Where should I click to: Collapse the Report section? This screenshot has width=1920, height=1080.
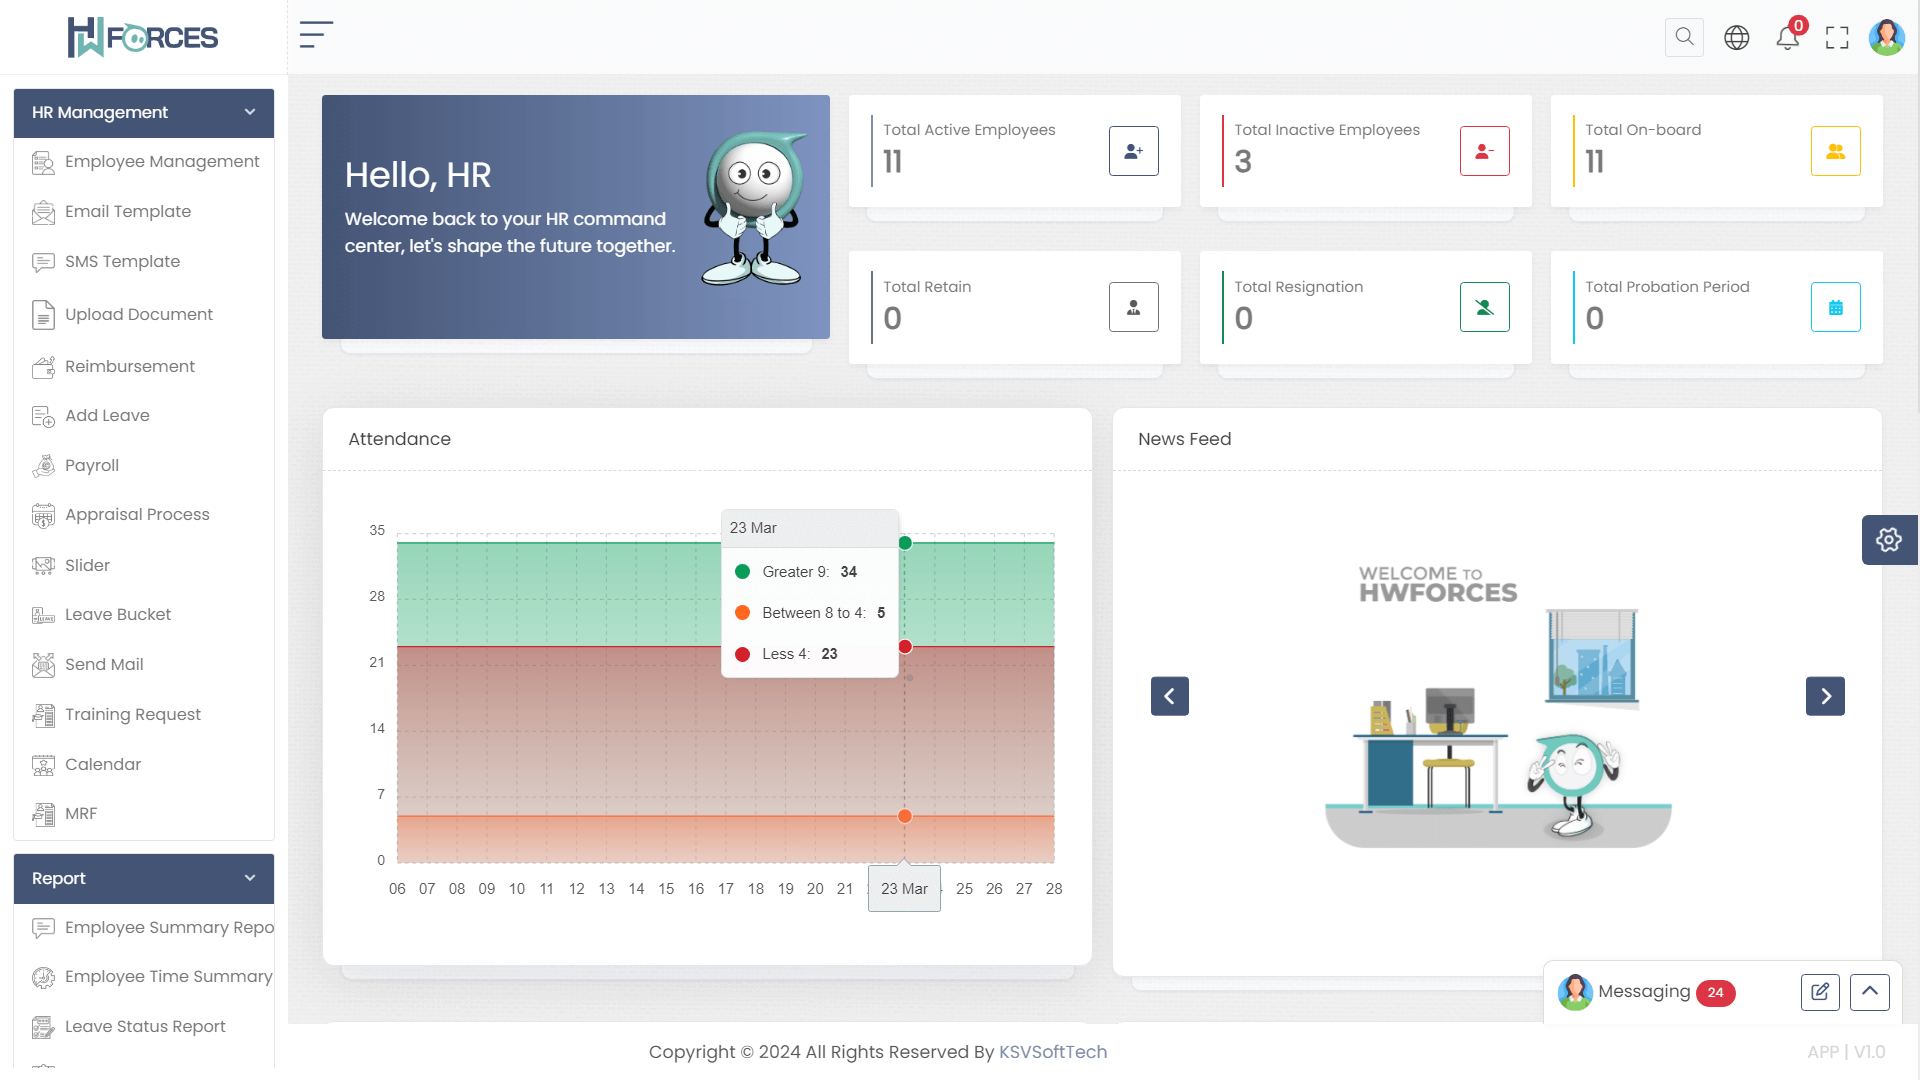(x=250, y=878)
